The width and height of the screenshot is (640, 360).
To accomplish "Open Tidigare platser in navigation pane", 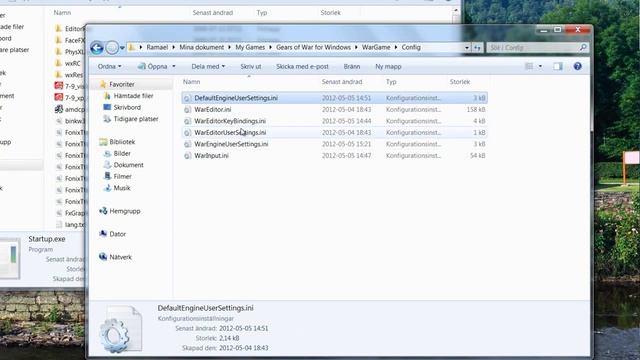I will point(136,119).
